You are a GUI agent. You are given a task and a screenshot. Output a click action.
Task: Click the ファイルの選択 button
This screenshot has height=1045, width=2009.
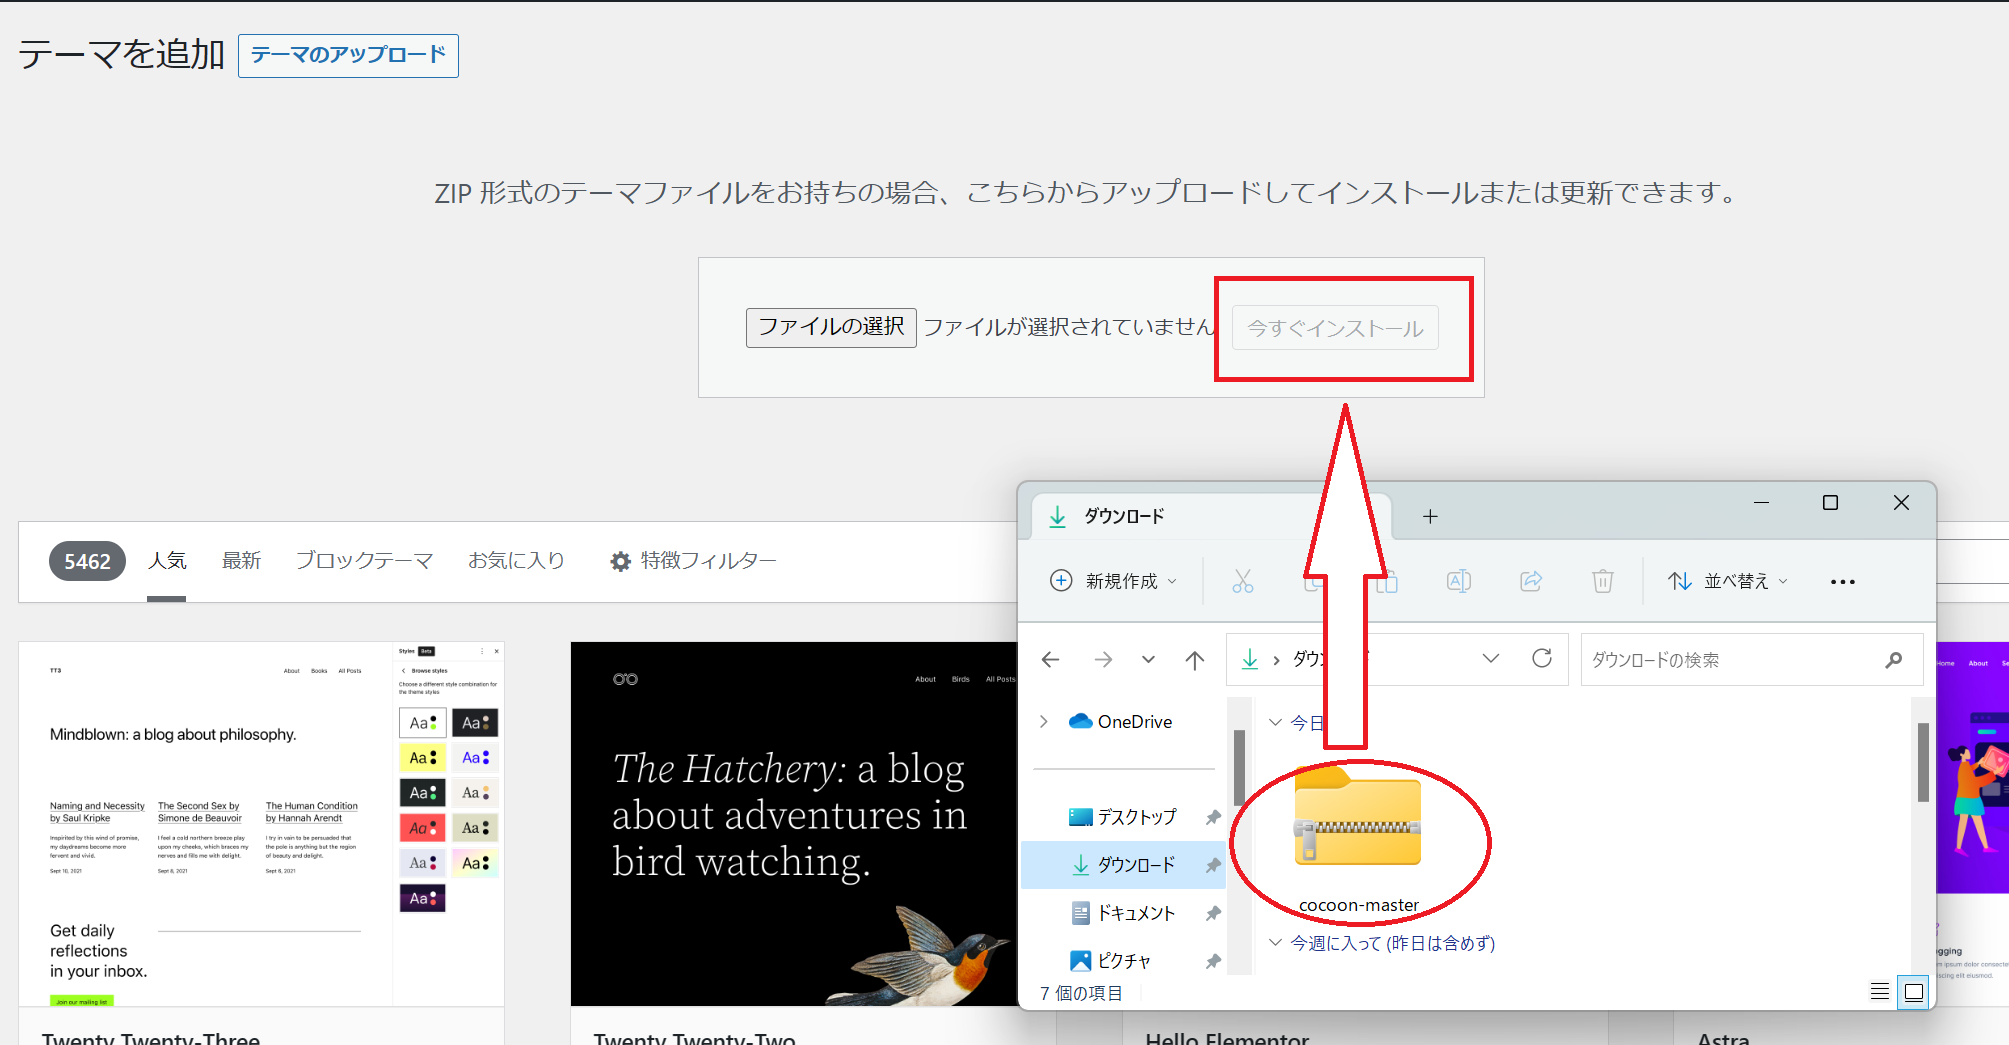click(830, 327)
